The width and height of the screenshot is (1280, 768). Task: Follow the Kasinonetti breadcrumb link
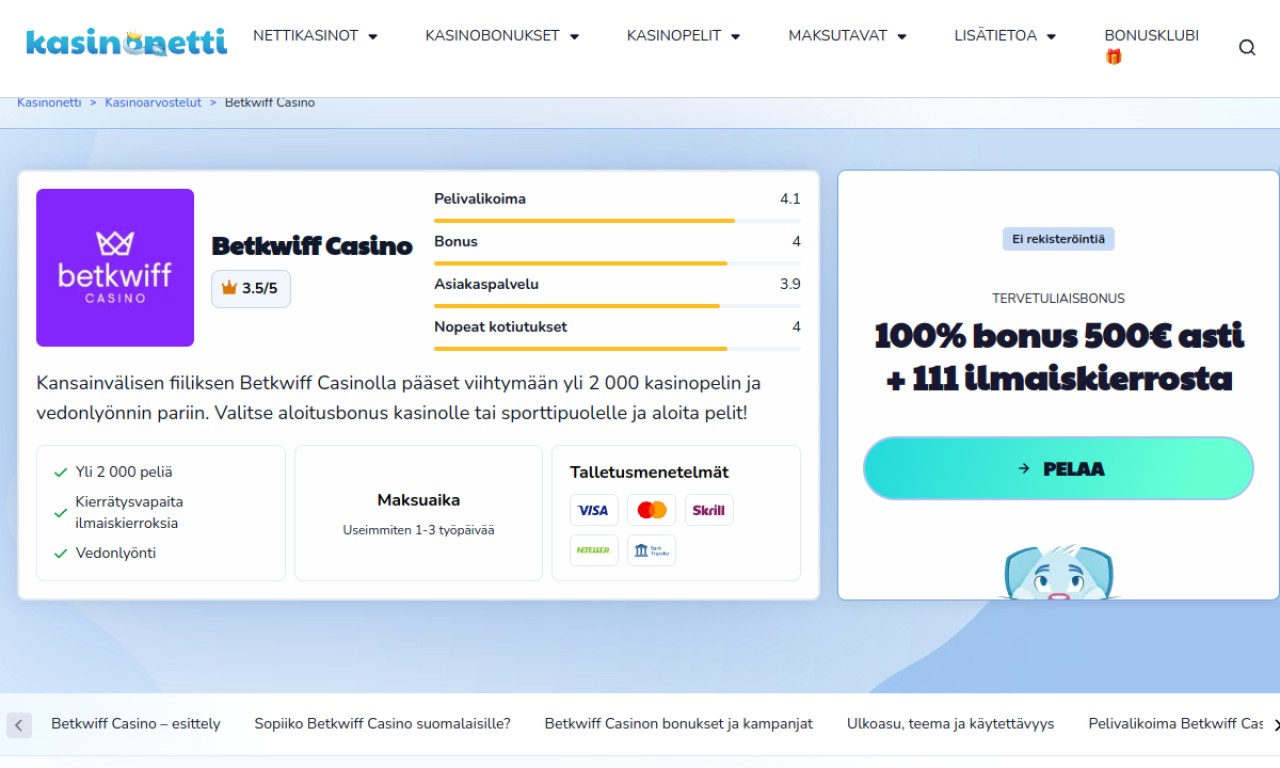click(x=49, y=102)
